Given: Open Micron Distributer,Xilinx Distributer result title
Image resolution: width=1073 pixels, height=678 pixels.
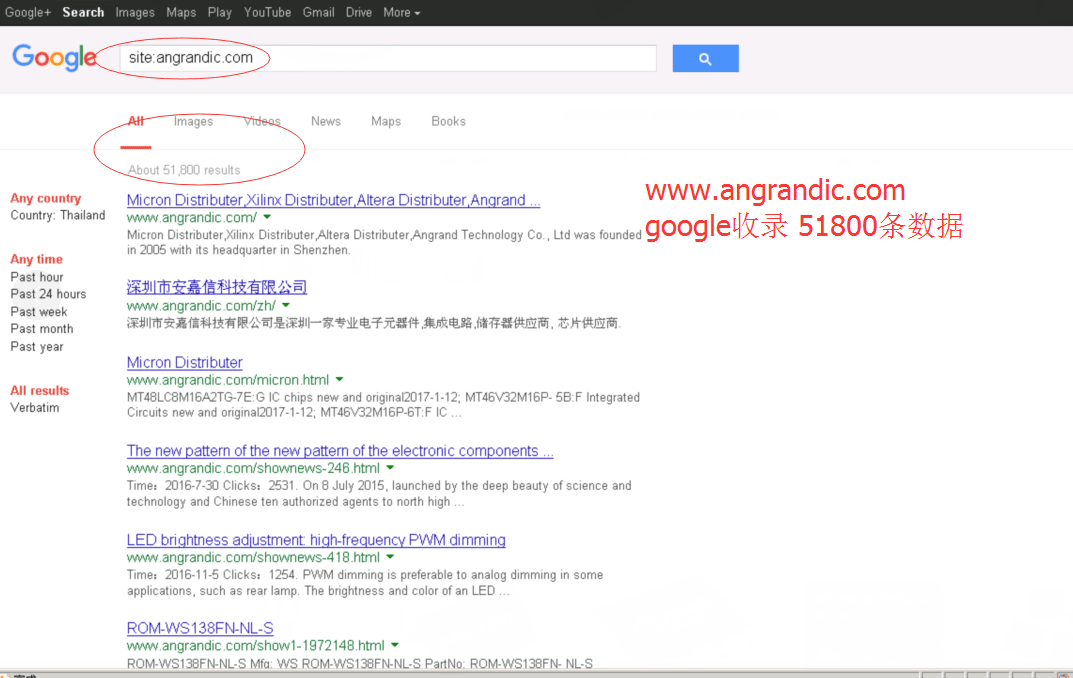Looking at the screenshot, I should tap(333, 200).
